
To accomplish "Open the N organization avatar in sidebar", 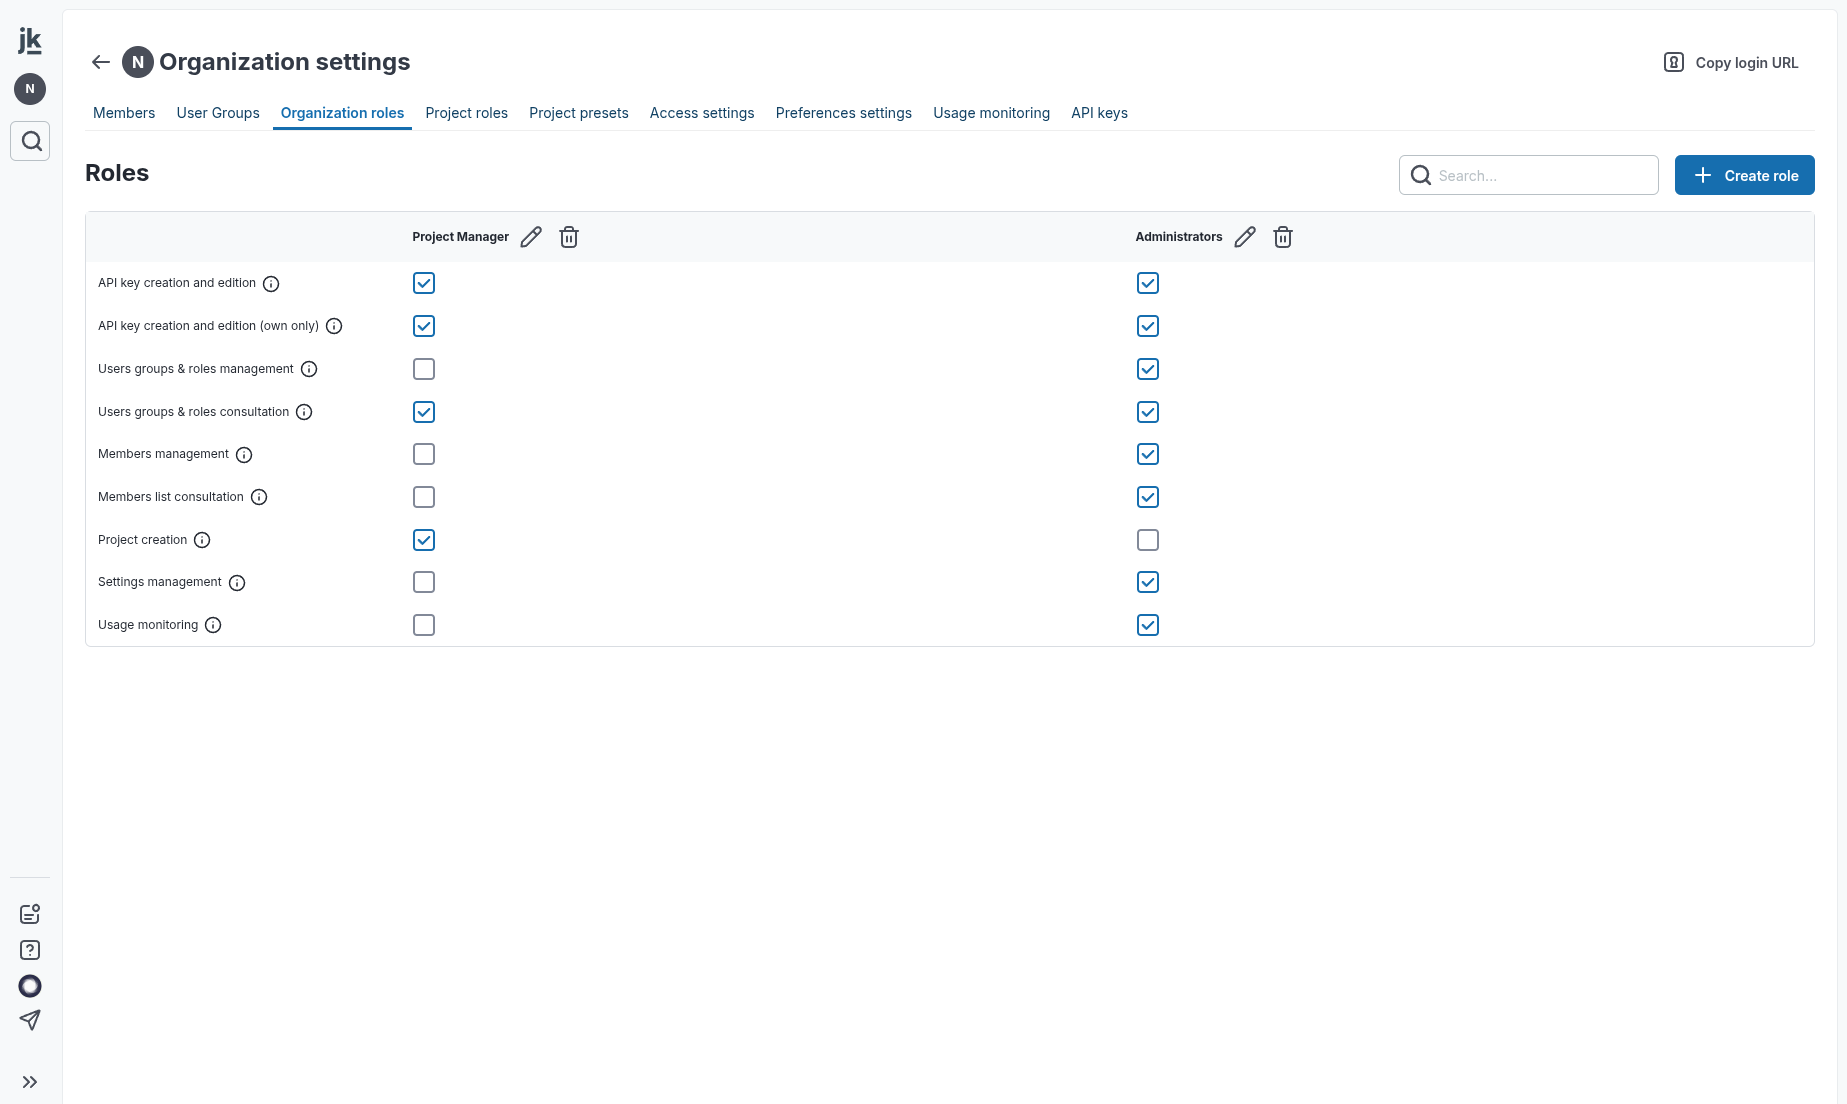I will 30,89.
